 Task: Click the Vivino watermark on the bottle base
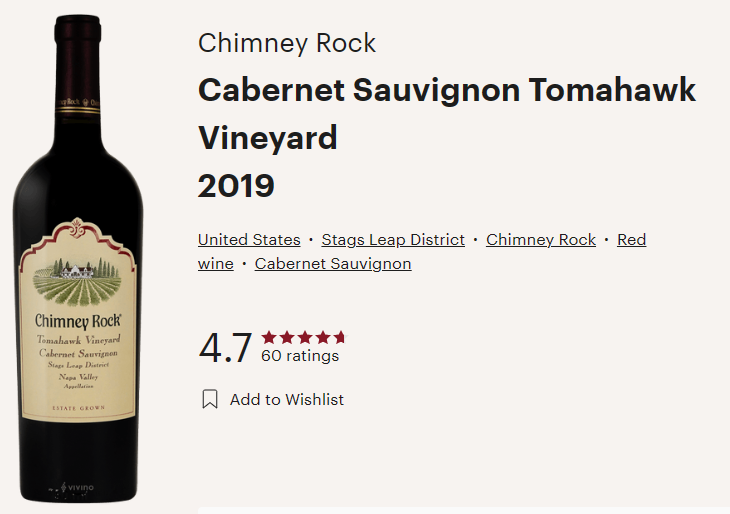point(77,488)
